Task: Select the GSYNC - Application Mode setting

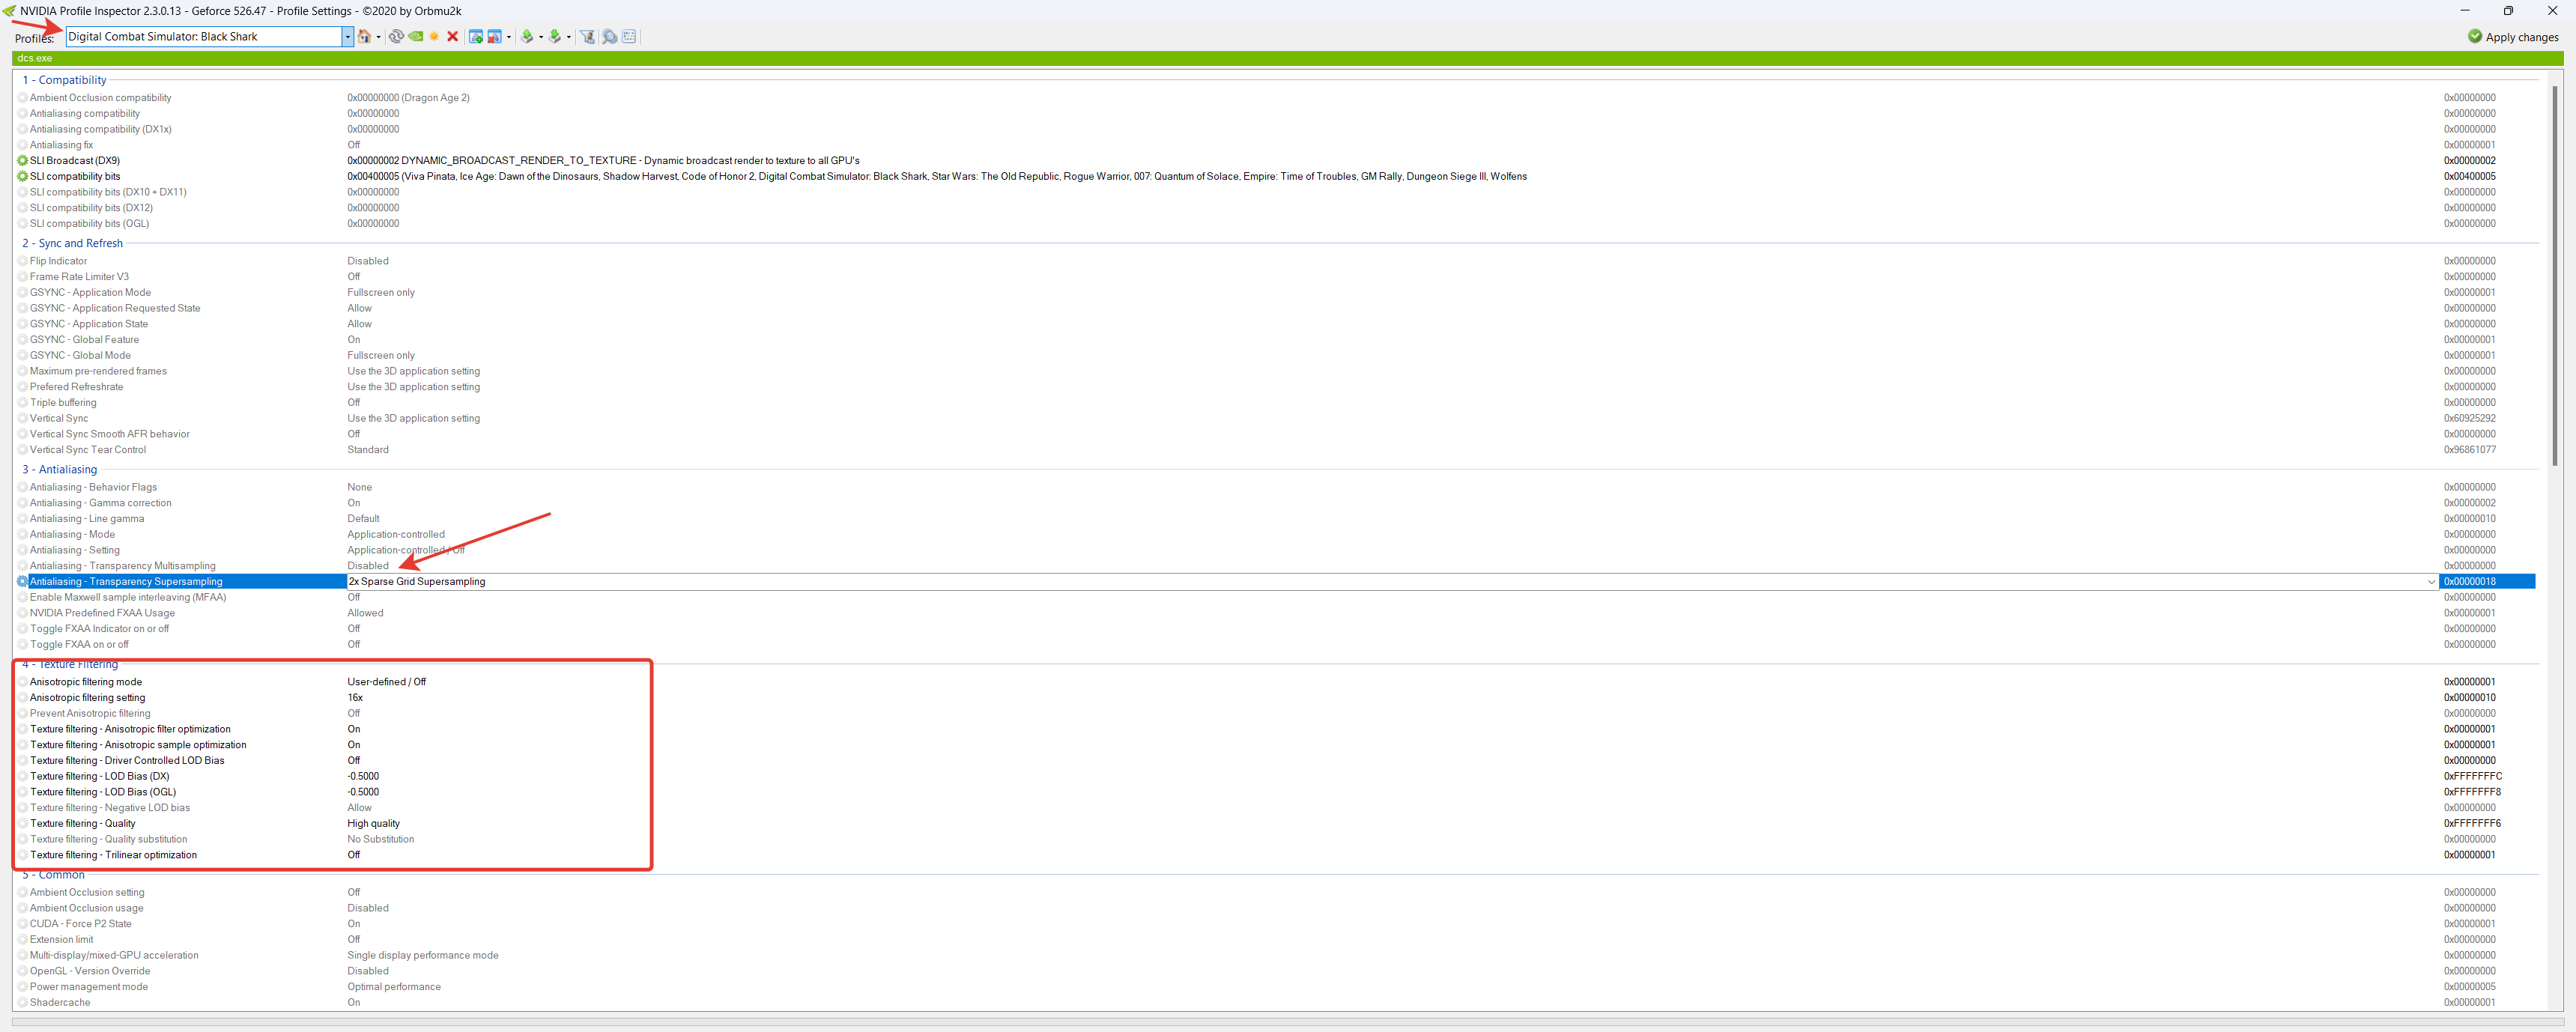Action: [1275, 293]
